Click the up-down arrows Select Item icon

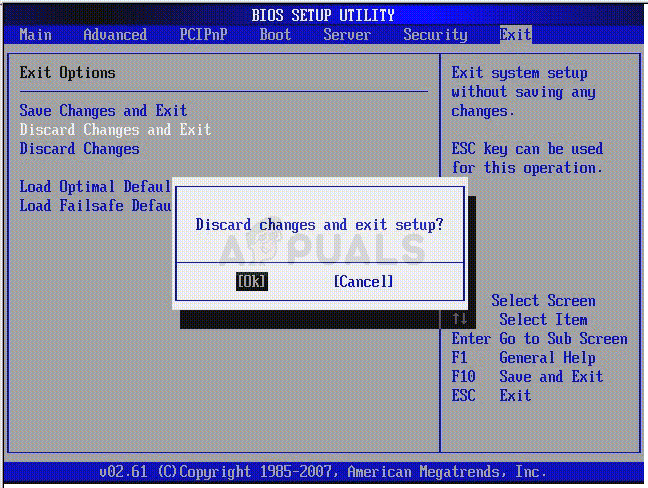[x=460, y=319]
